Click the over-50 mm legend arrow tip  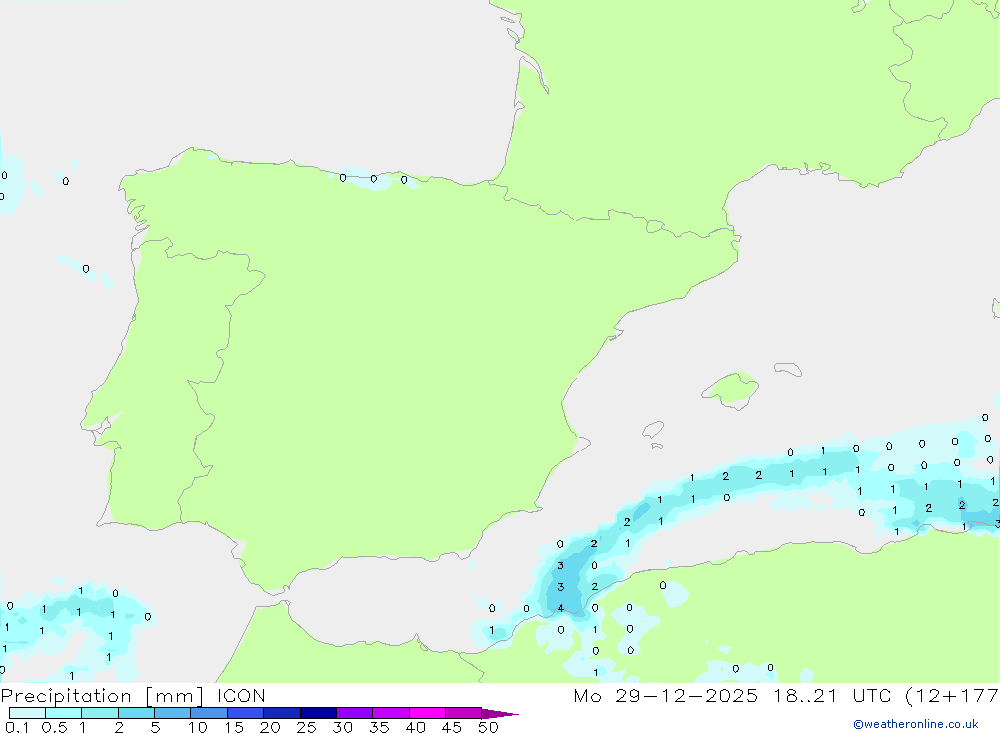click(499, 713)
